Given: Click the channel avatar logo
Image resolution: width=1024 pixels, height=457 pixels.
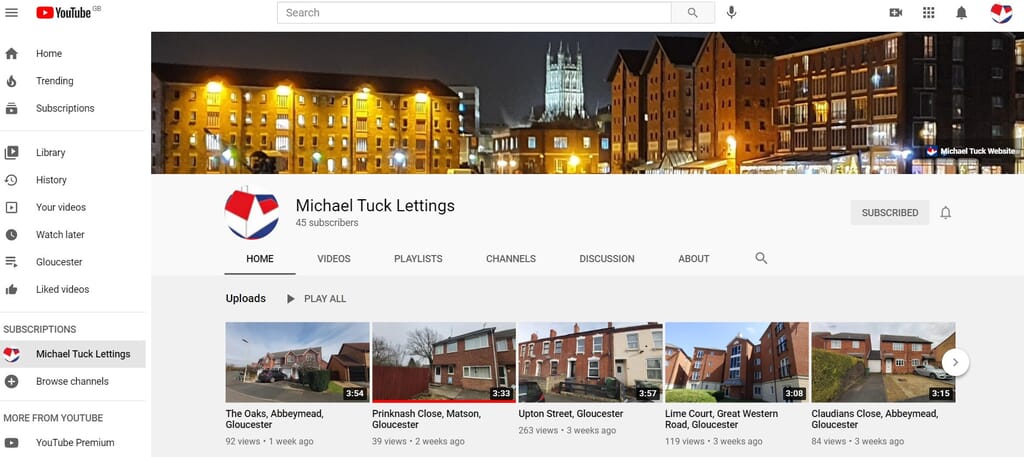Looking at the screenshot, I should point(251,213).
